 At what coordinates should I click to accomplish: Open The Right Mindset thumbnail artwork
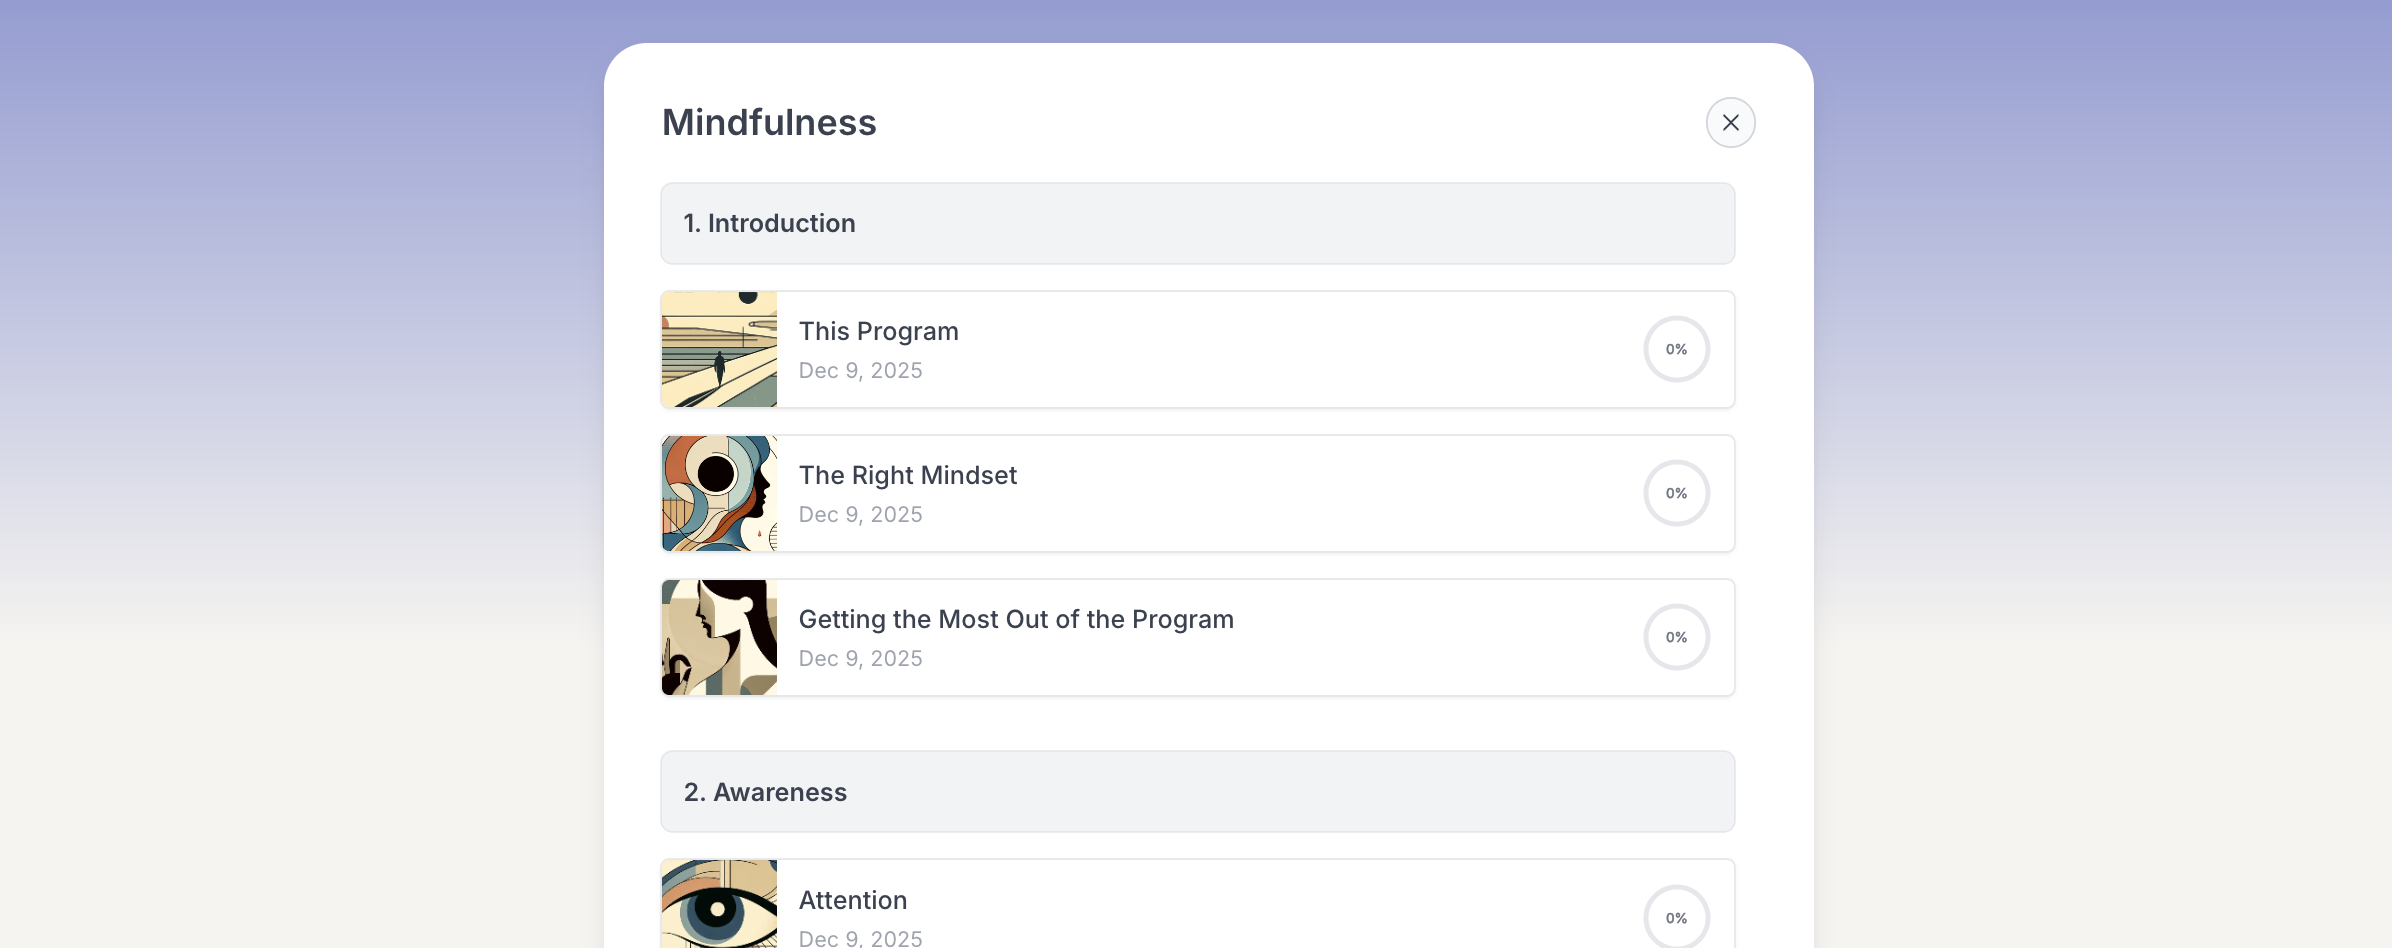coord(719,493)
